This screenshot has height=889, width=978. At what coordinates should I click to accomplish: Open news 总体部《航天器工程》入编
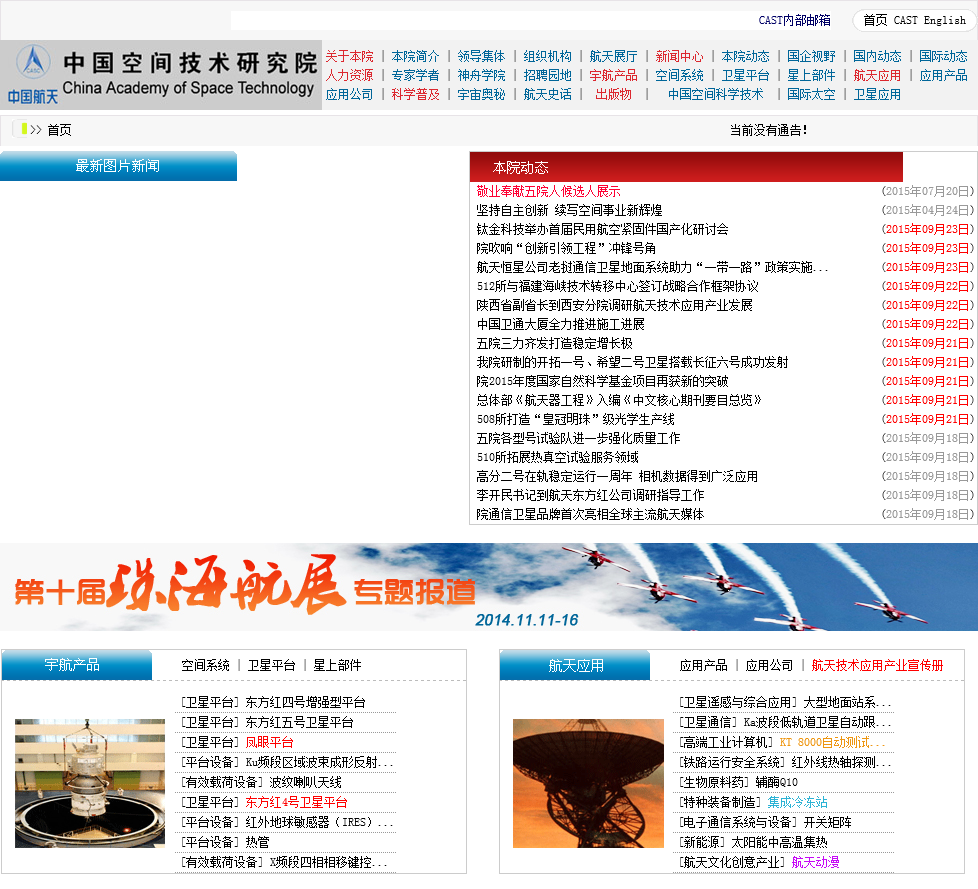pos(619,401)
